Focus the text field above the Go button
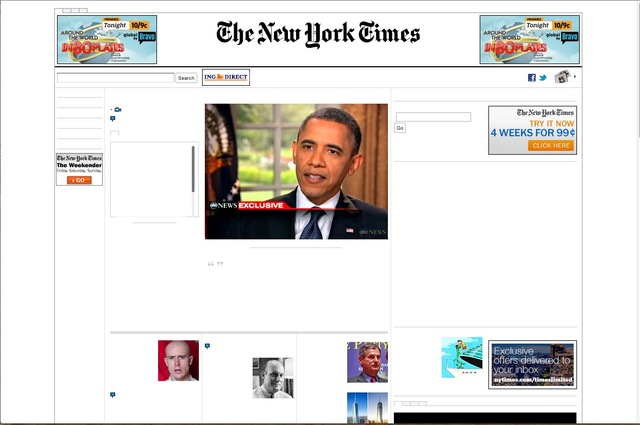640x425 pixels. [x=433, y=117]
